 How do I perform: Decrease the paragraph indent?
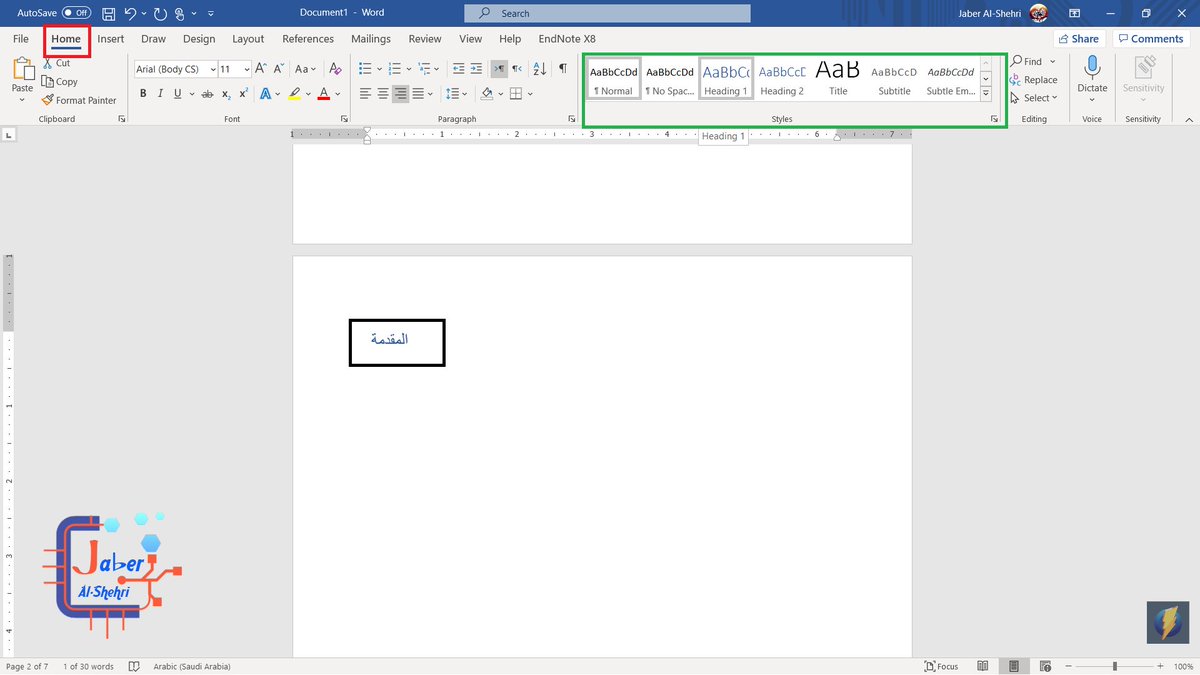click(459, 69)
